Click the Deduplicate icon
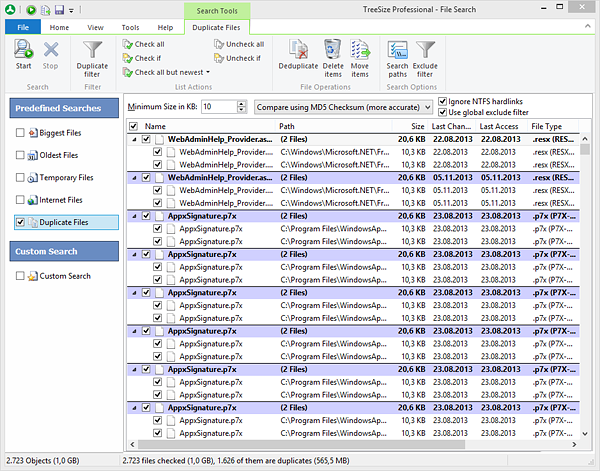Viewport: 600px width, 471px height. [298, 50]
